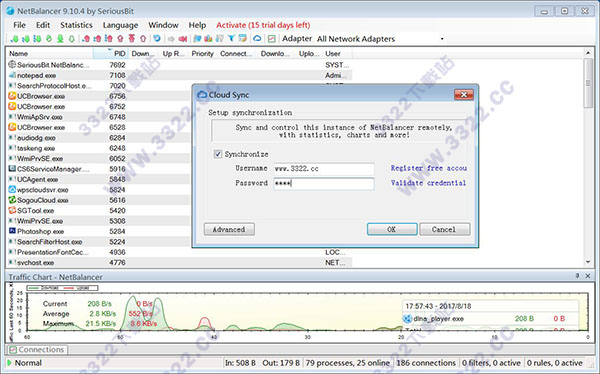The image size is (600, 374).
Task: Select the Photoshop.exe process row
Action: 99,232
